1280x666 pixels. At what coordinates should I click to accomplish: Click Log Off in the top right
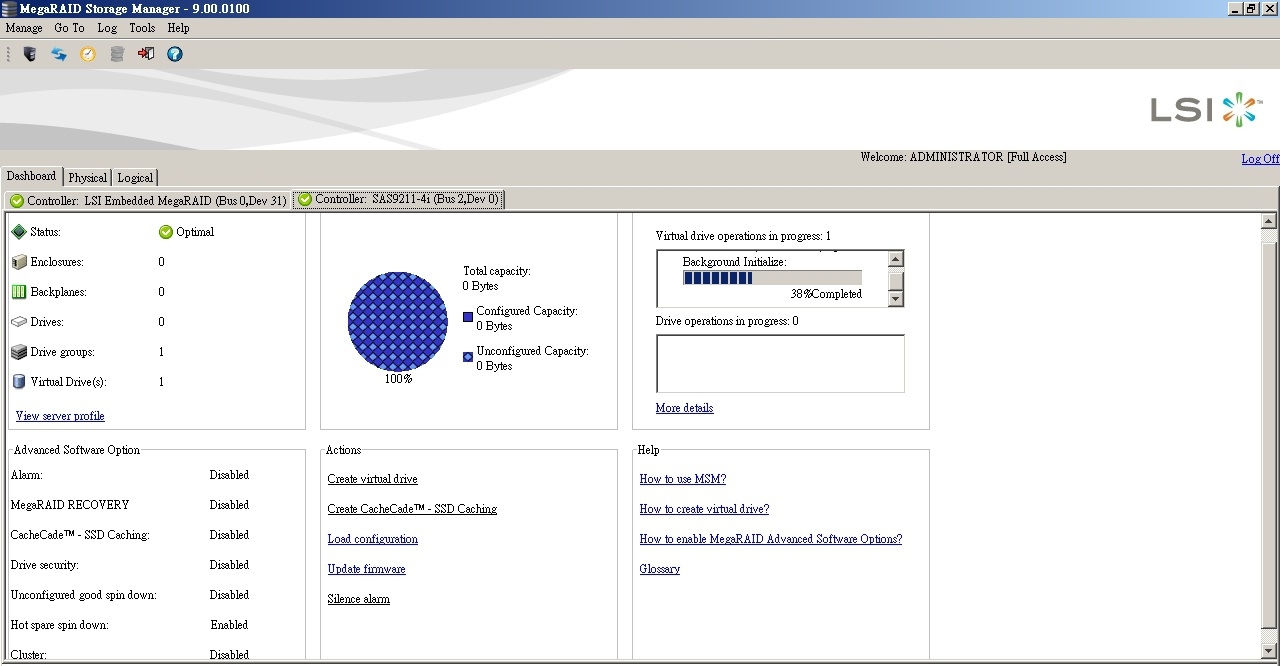1259,159
